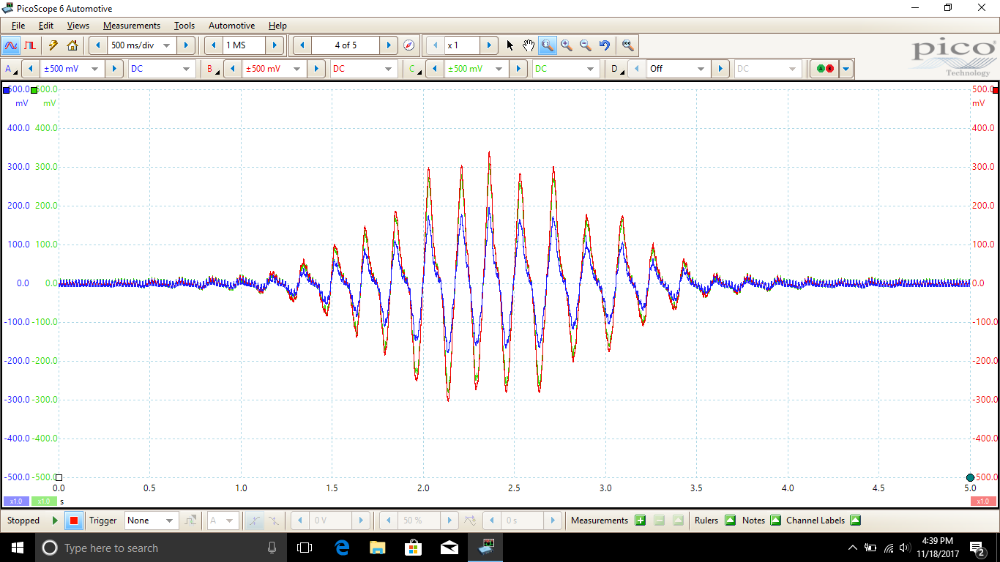This screenshot has width=1000, height=562.
Task: Select the hand pan tool
Action: 528,45
